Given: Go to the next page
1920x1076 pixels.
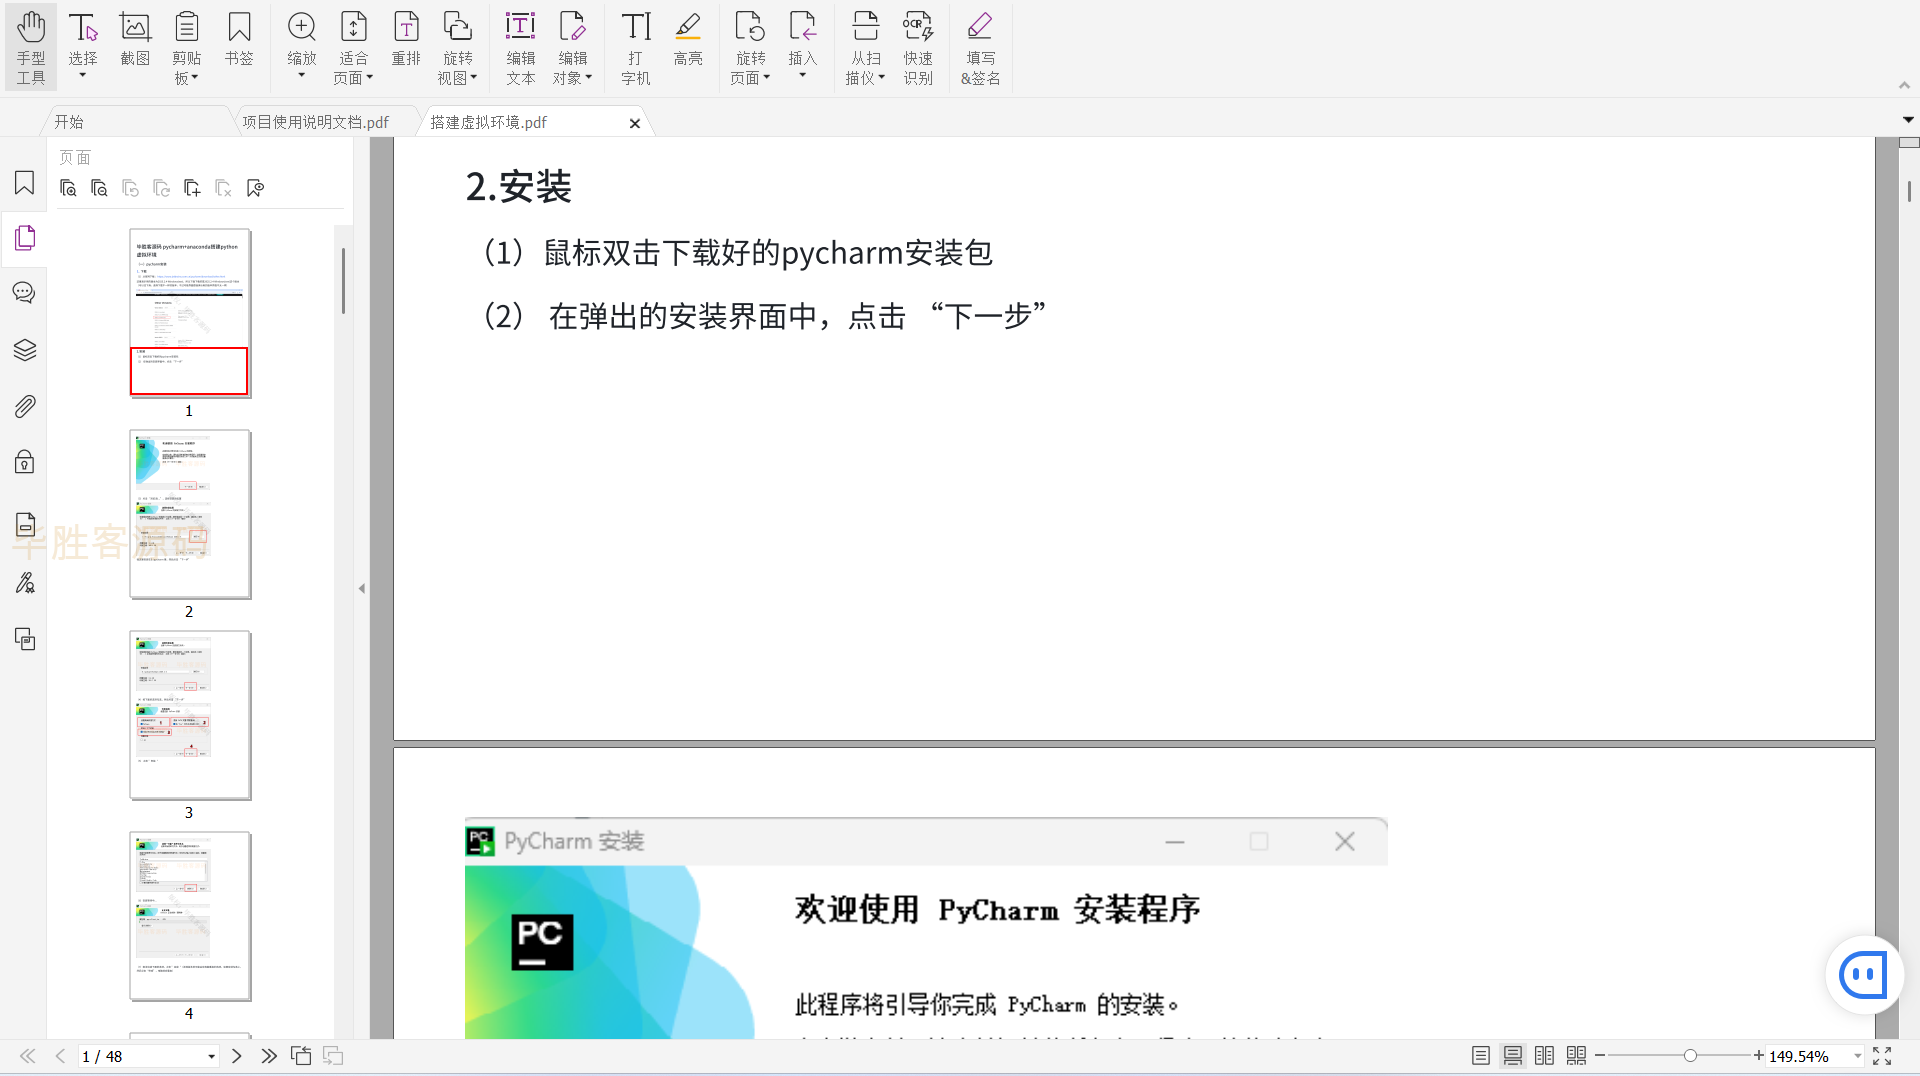Looking at the screenshot, I should tap(237, 1056).
